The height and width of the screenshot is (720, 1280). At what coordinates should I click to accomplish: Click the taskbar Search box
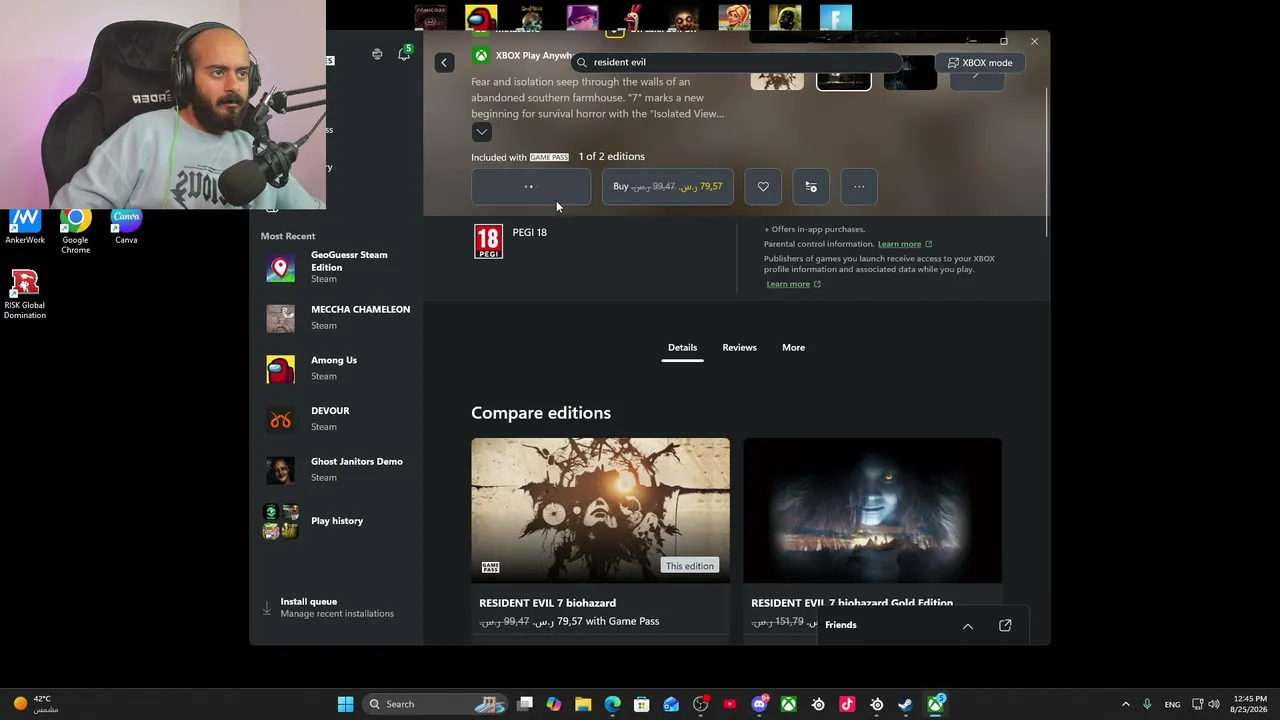pos(434,704)
